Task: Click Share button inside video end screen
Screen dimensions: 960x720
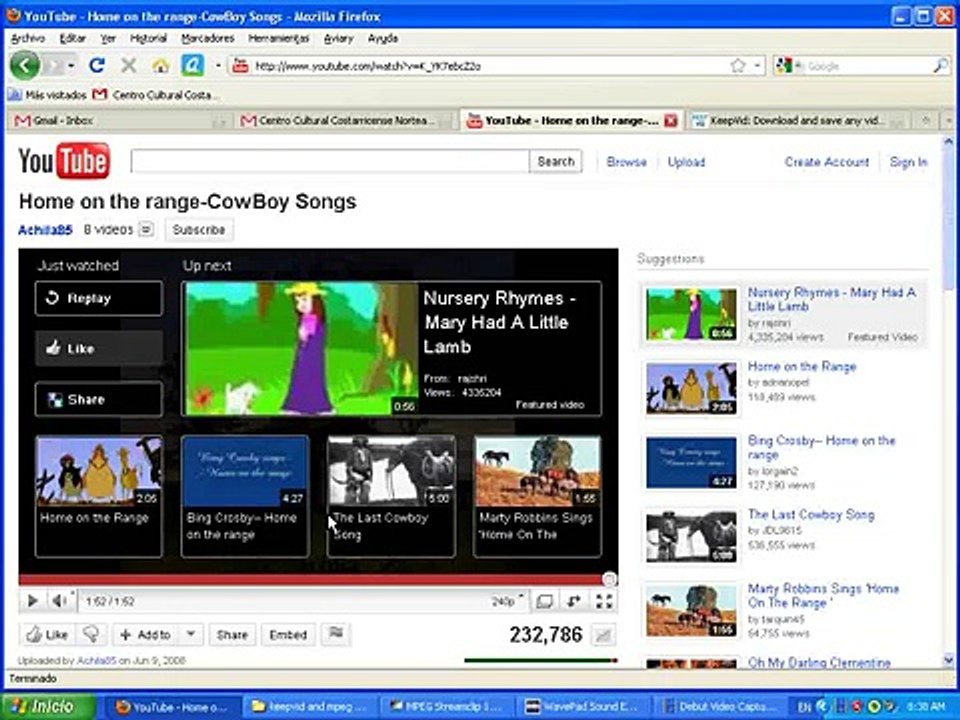Action: 99,400
